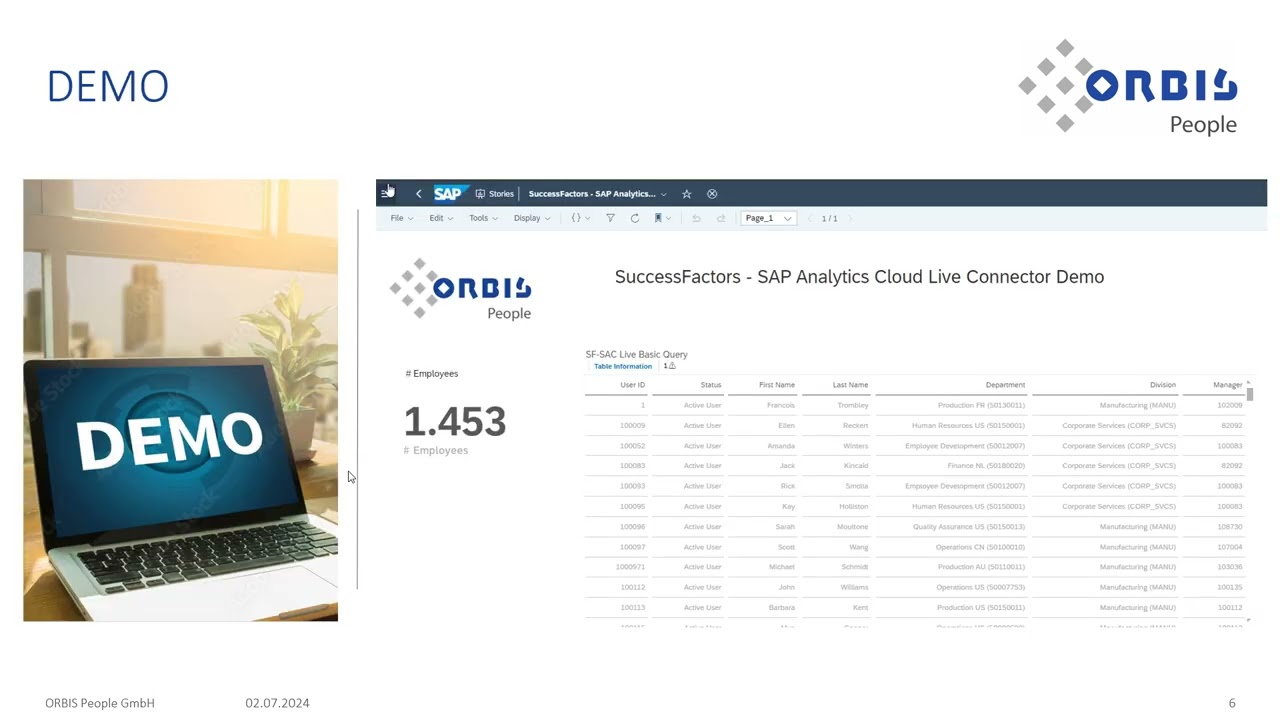Click last name cell Schmidt
Screen dimensions: 1280x720
pyautogui.click(x=854, y=567)
